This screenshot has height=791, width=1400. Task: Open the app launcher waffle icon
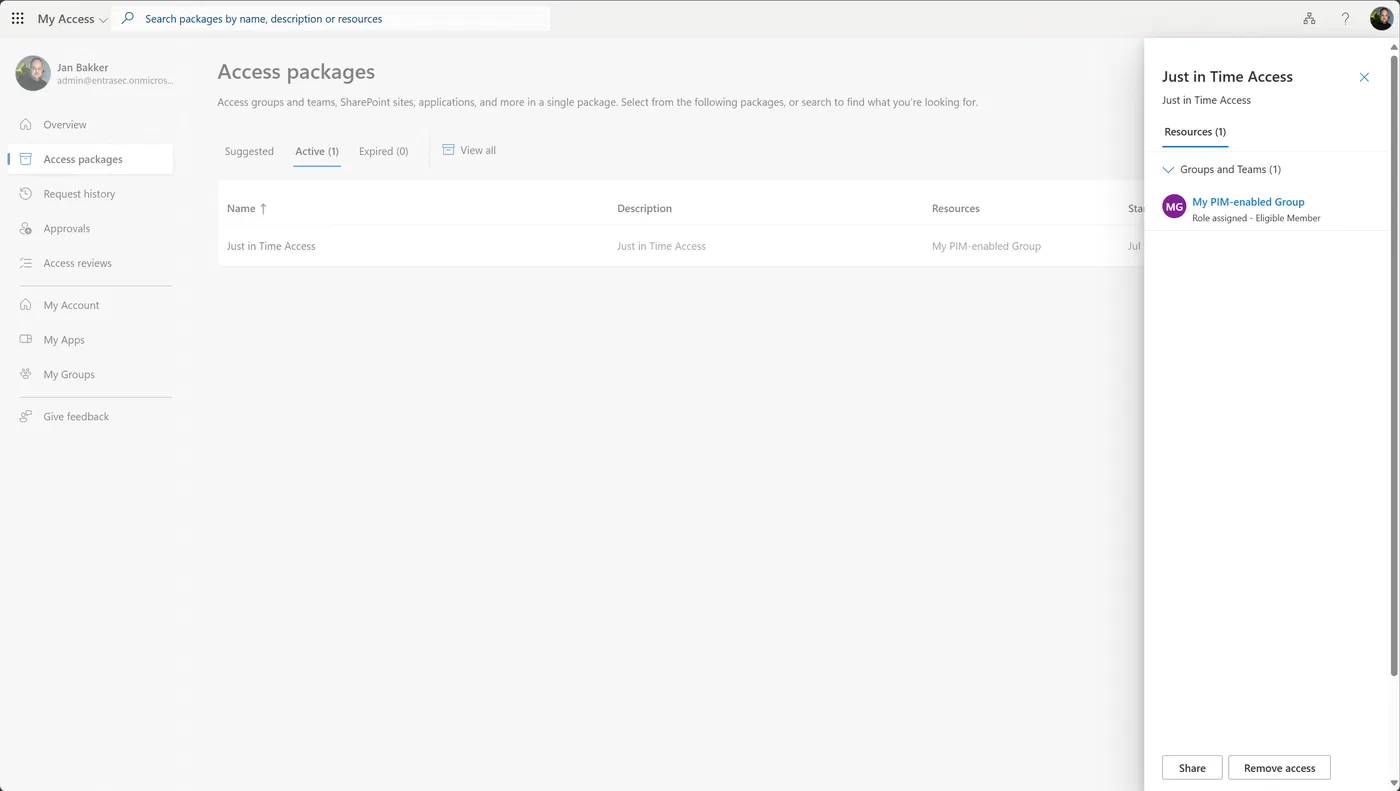tap(18, 19)
